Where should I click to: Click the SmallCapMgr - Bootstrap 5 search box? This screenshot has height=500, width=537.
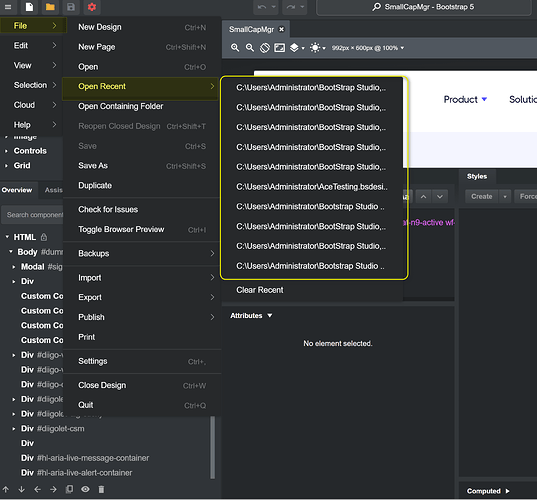point(424,7)
